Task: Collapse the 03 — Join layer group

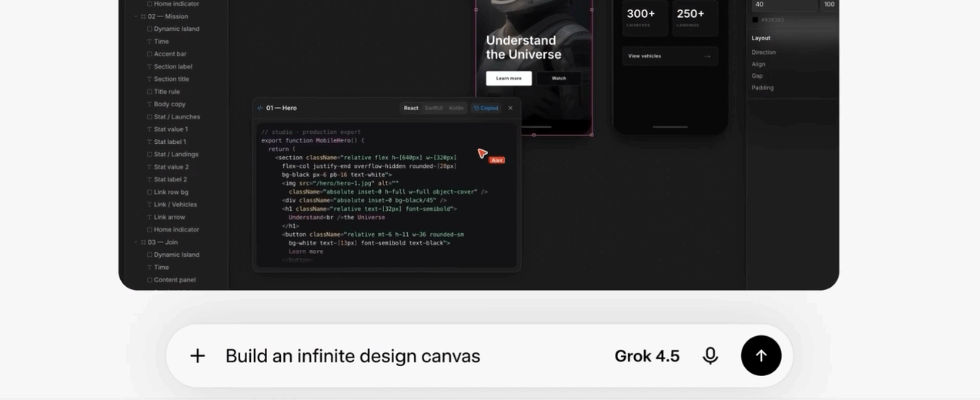Action: pos(136,242)
